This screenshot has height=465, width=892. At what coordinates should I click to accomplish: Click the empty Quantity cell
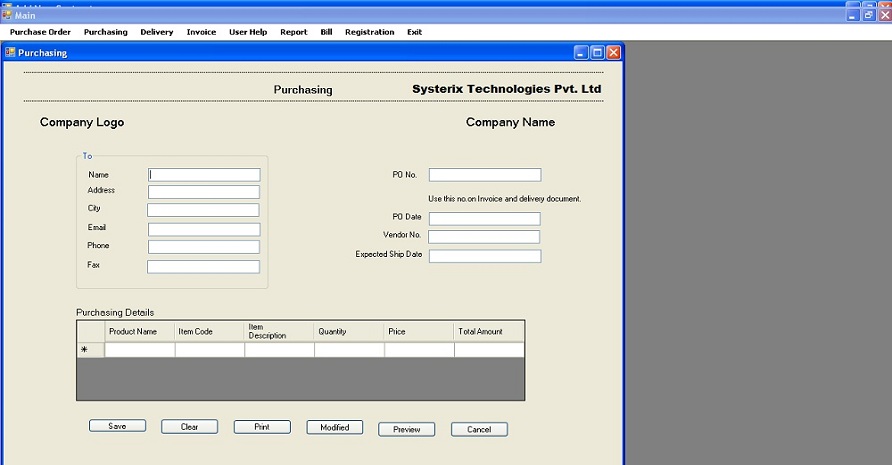click(x=349, y=349)
